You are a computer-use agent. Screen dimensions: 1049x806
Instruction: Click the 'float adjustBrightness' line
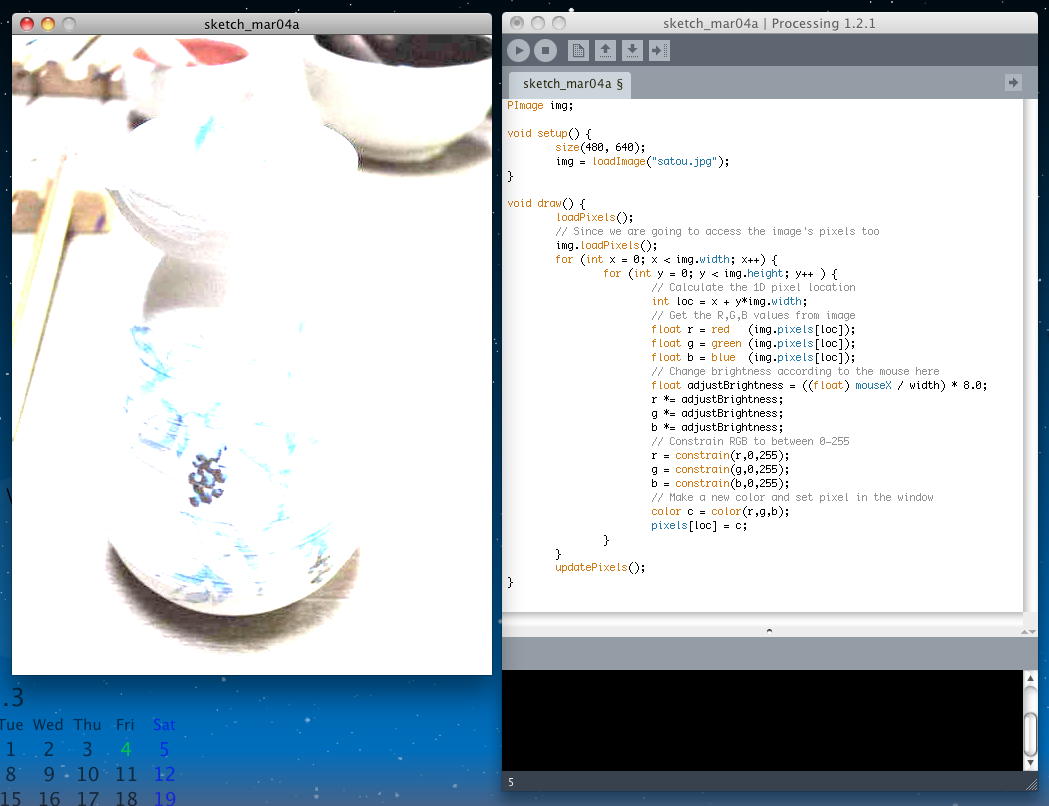(819, 386)
